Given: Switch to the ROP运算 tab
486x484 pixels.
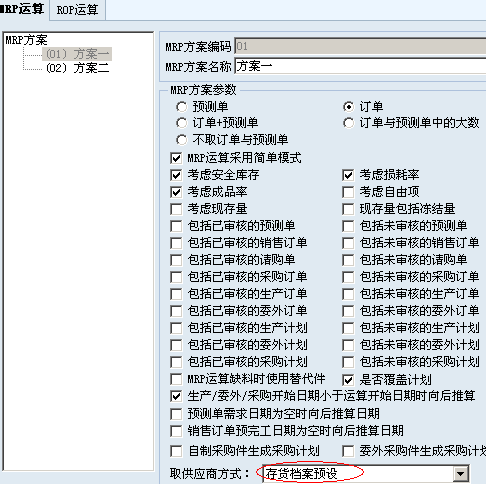Looking at the screenshot, I should (77, 10).
